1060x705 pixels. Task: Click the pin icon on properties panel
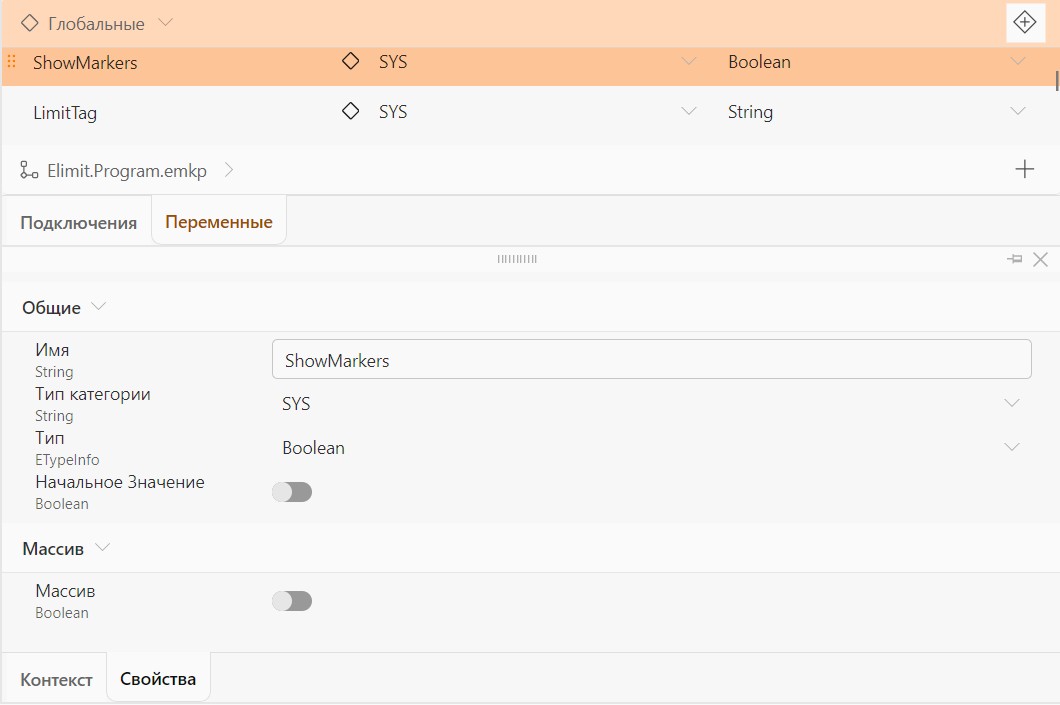click(1014, 259)
